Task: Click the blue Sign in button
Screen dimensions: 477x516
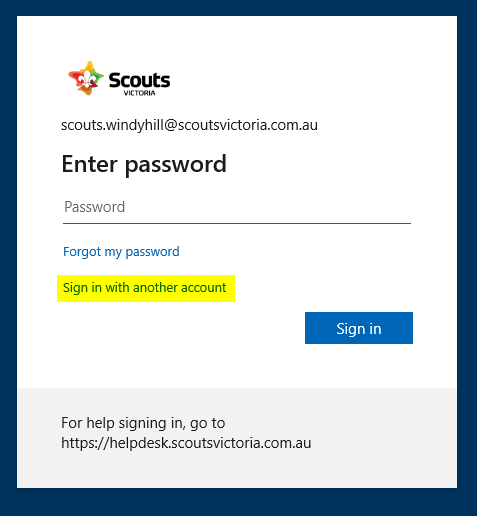Action: coord(359,328)
